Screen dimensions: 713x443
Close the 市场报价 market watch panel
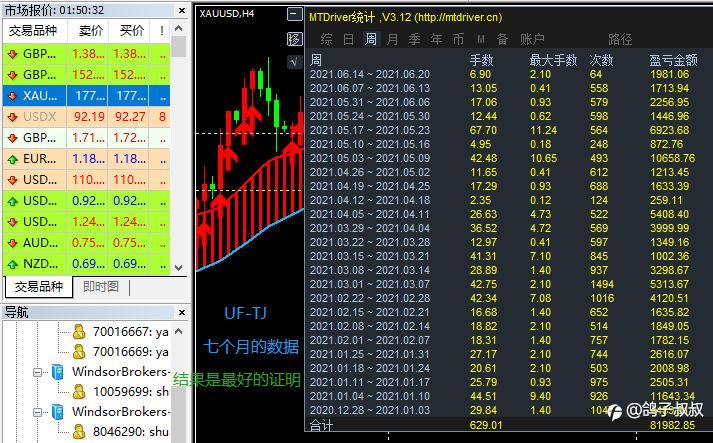coord(182,10)
